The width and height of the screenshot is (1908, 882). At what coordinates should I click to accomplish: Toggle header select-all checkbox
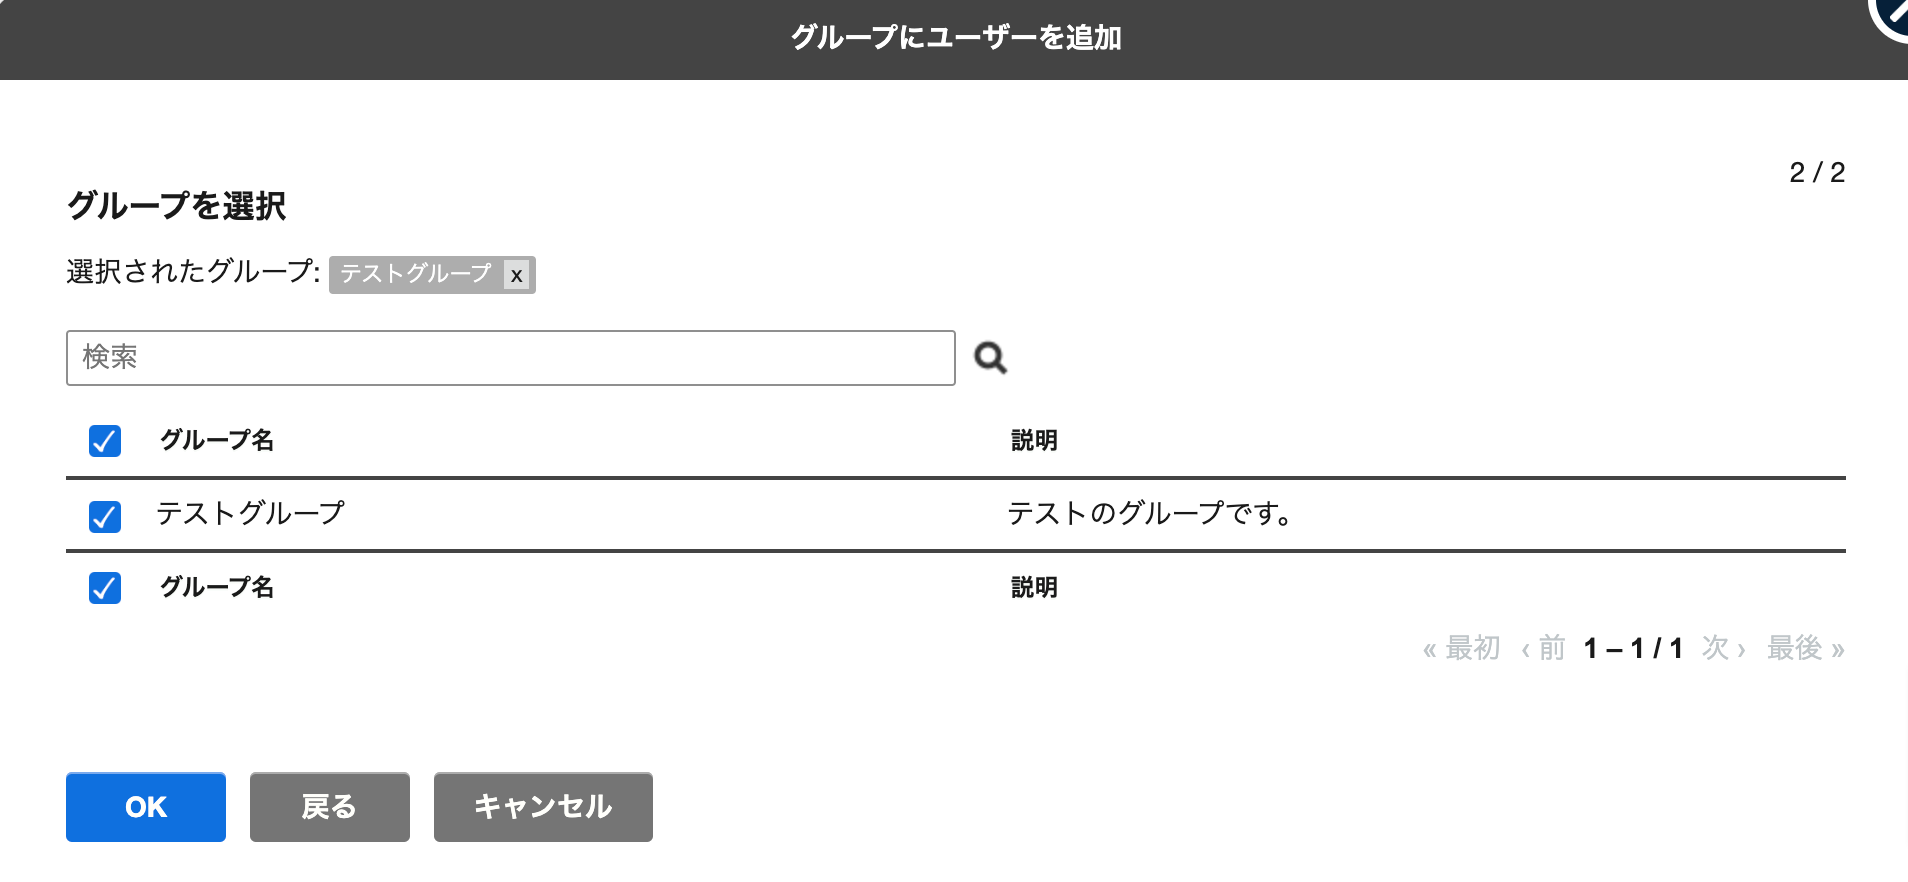click(x=105, y=441)
